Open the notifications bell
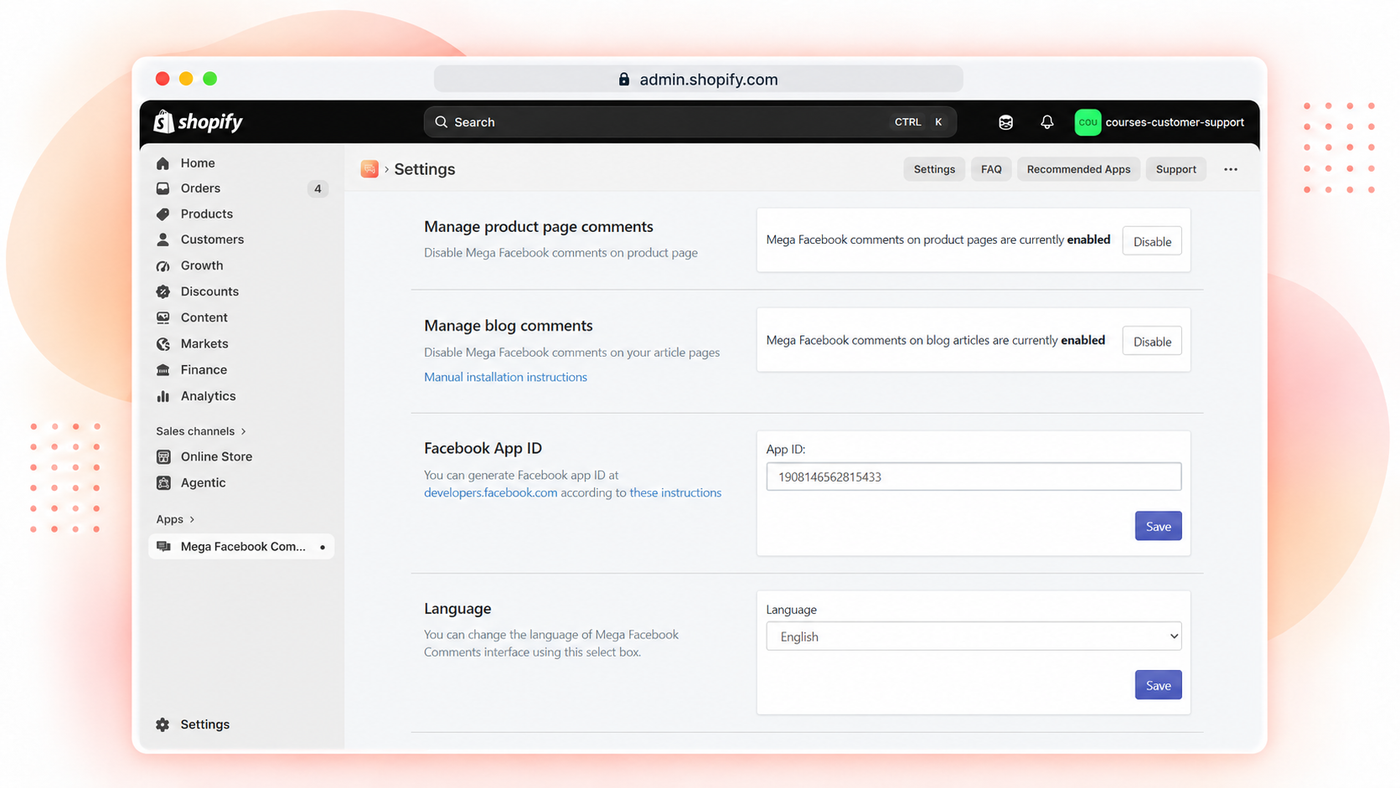 [x=1047, y=122]
